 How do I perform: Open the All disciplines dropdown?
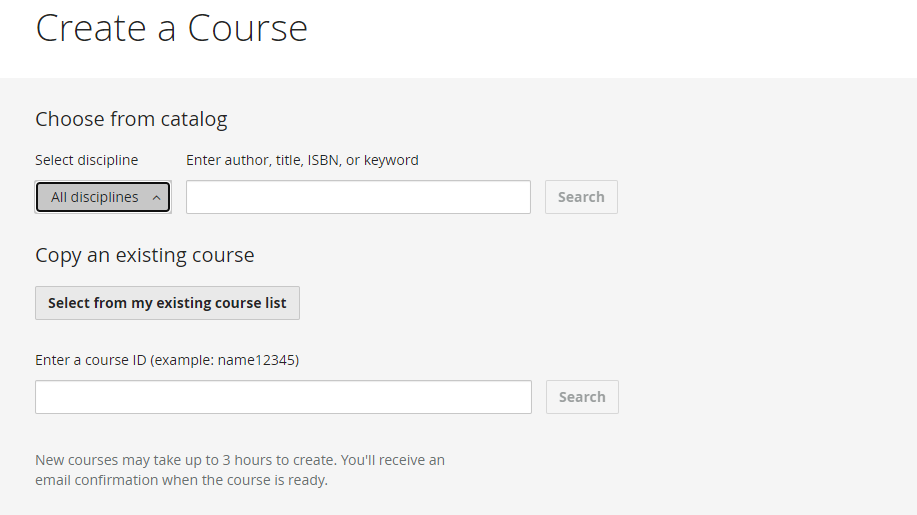[103, 197]
